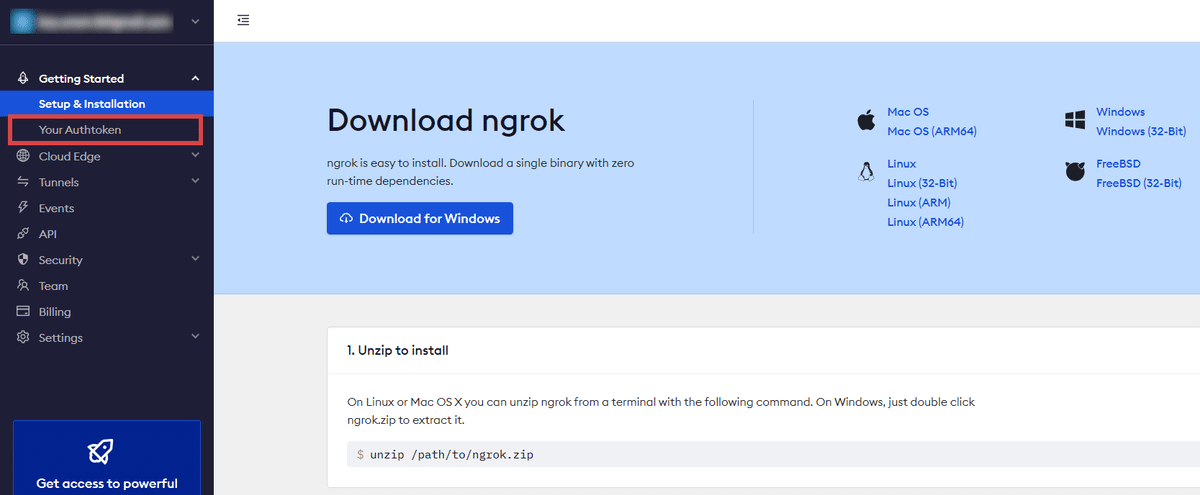The width and height of the screenshot is (1200, 495).
Task: Download the Windows 64-bit build link
Action: 1120,112
